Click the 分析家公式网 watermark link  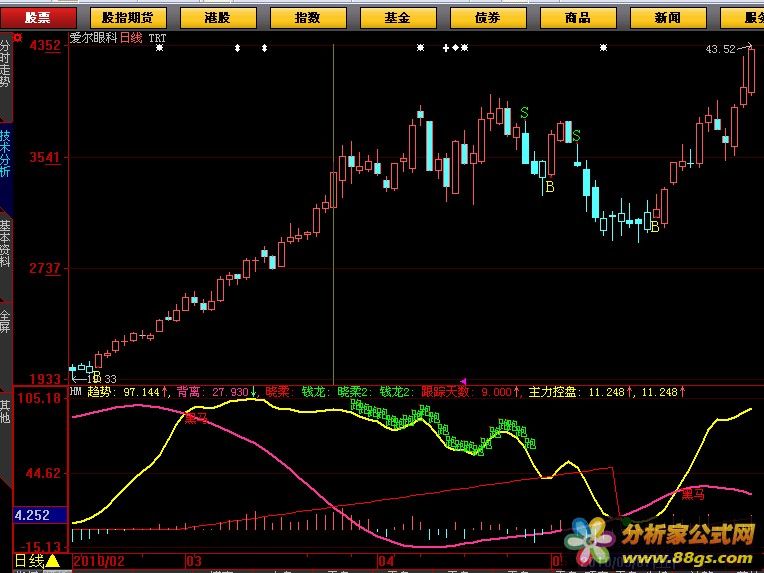tap(687, 533)
